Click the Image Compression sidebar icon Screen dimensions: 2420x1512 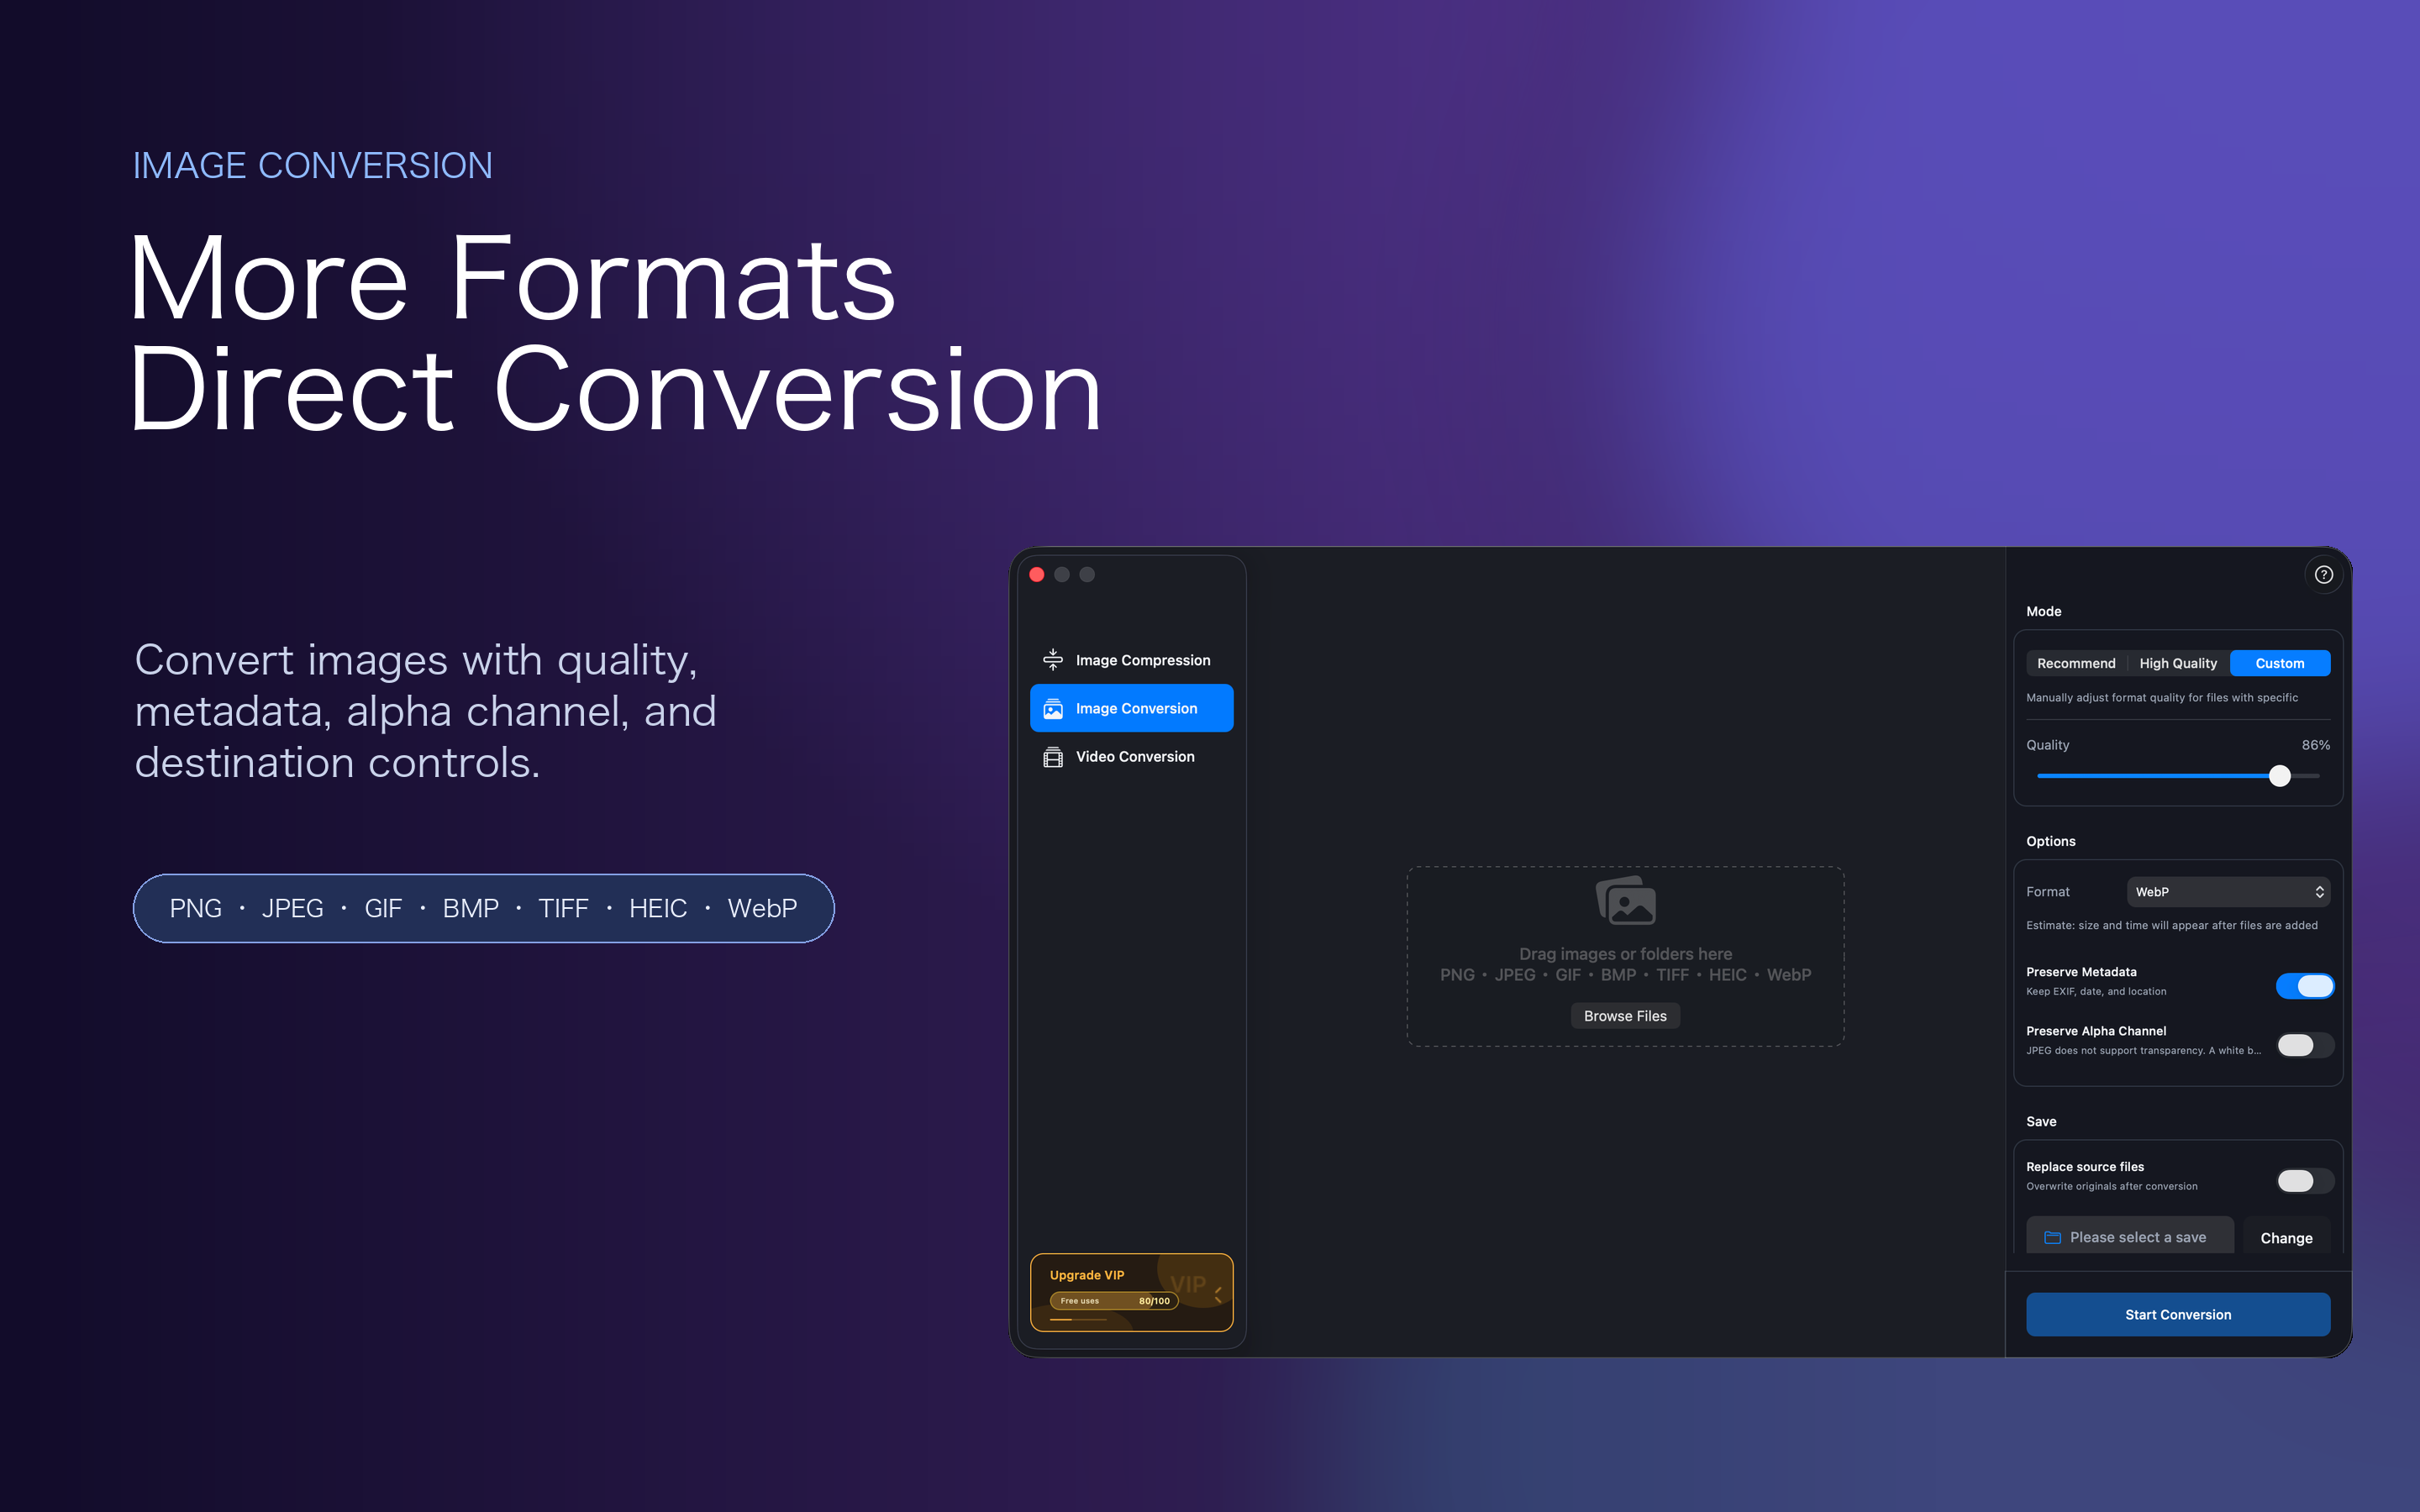[1053, 660]
